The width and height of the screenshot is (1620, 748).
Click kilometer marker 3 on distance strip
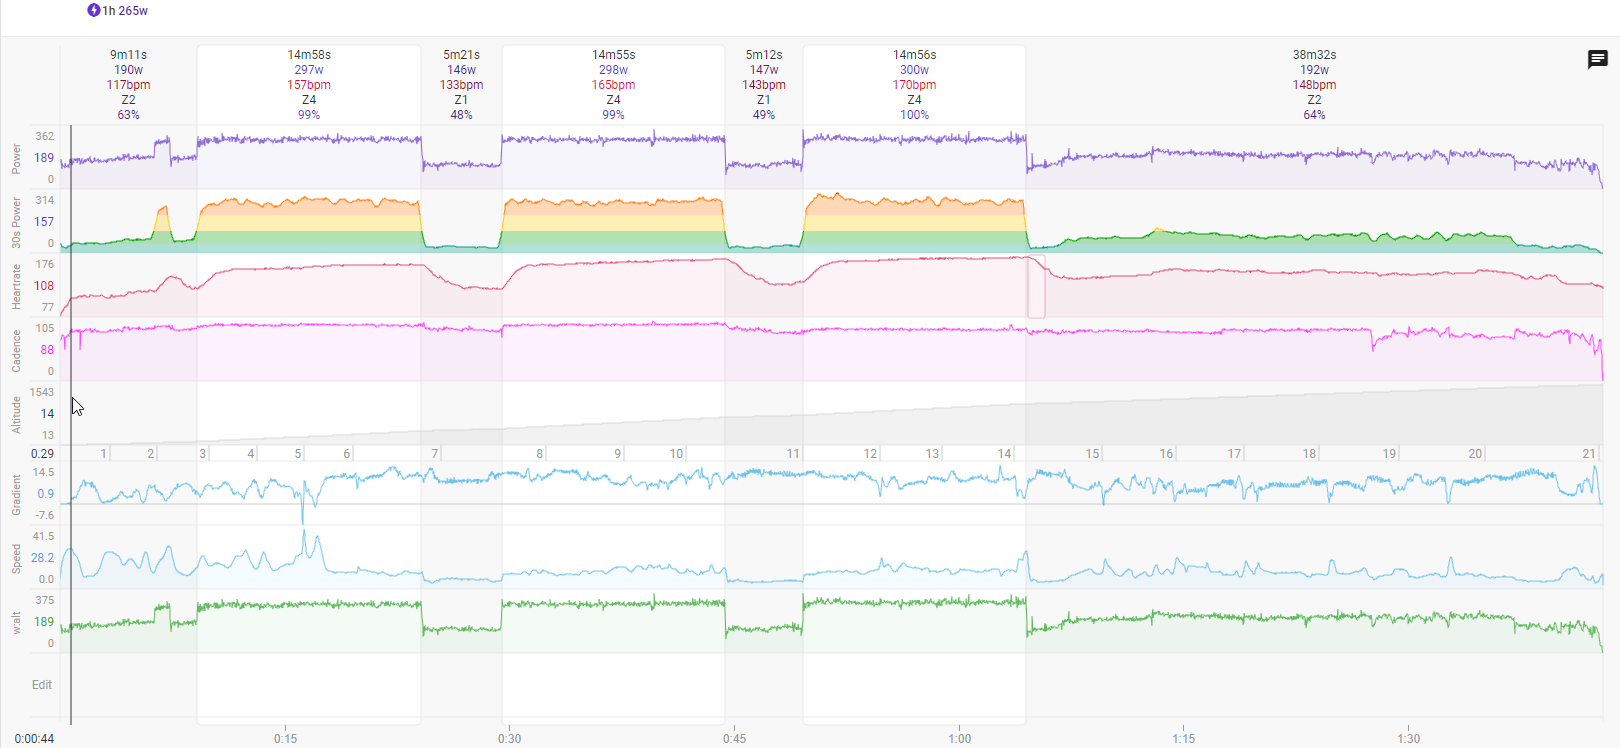pyautogui.click(x=202, y=454)
